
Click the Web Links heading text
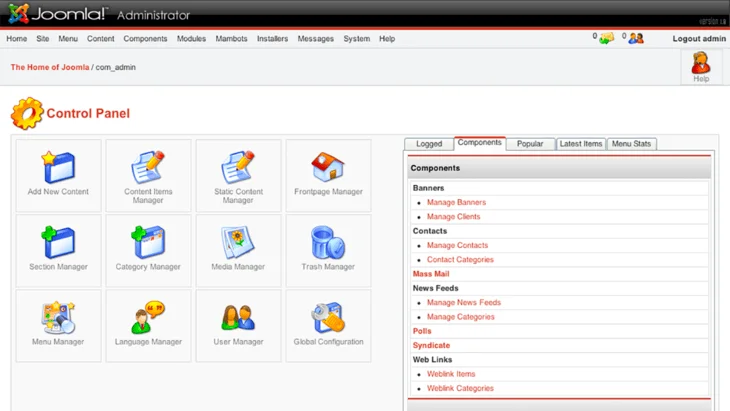pyautogui.click(x=432, y=360)
